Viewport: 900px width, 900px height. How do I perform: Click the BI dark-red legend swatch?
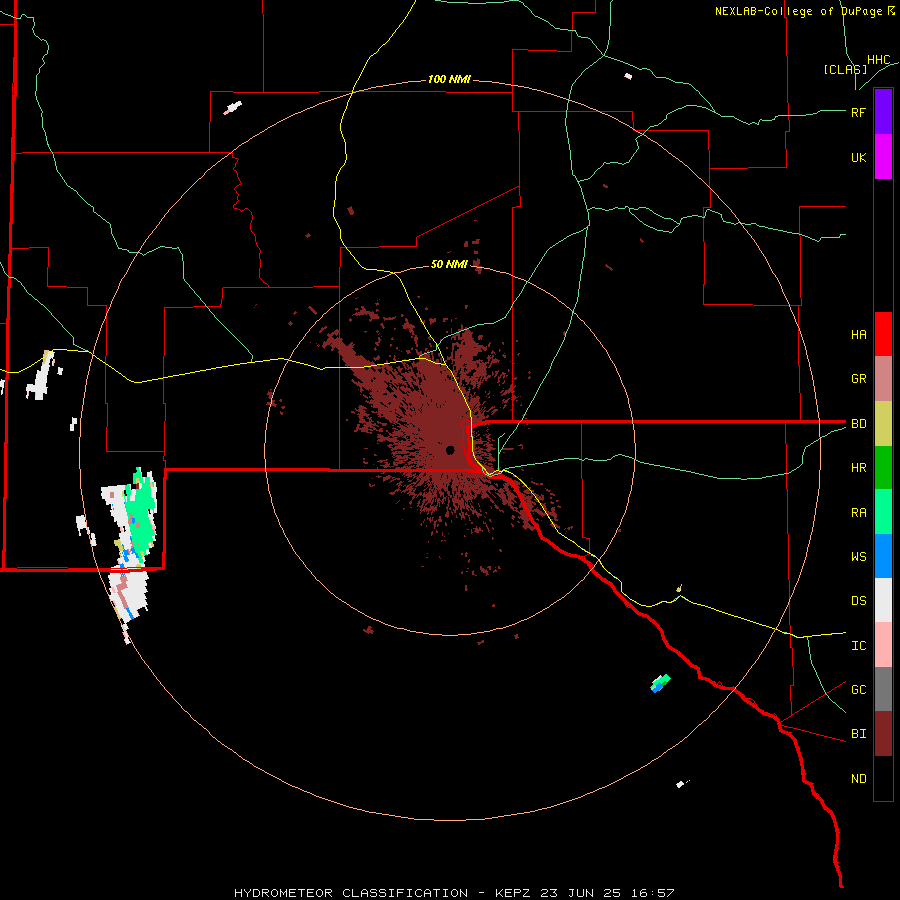pos(883,734)
